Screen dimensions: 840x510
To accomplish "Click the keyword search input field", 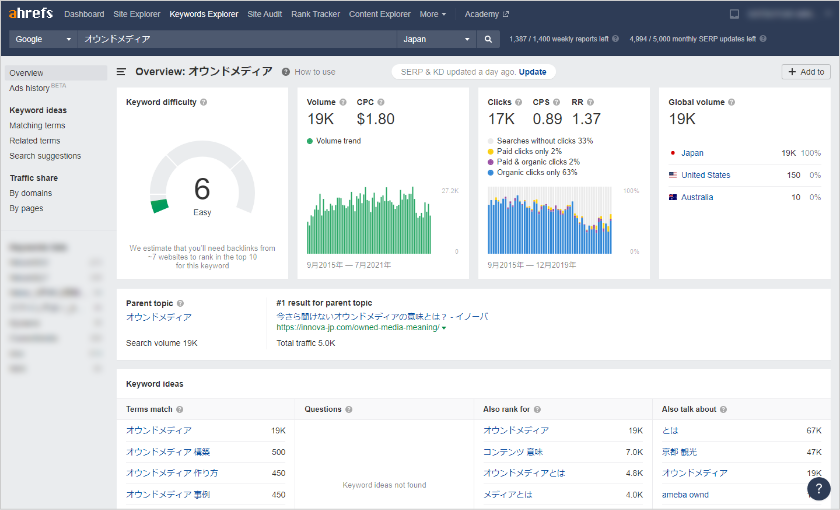I will point(237,39).
